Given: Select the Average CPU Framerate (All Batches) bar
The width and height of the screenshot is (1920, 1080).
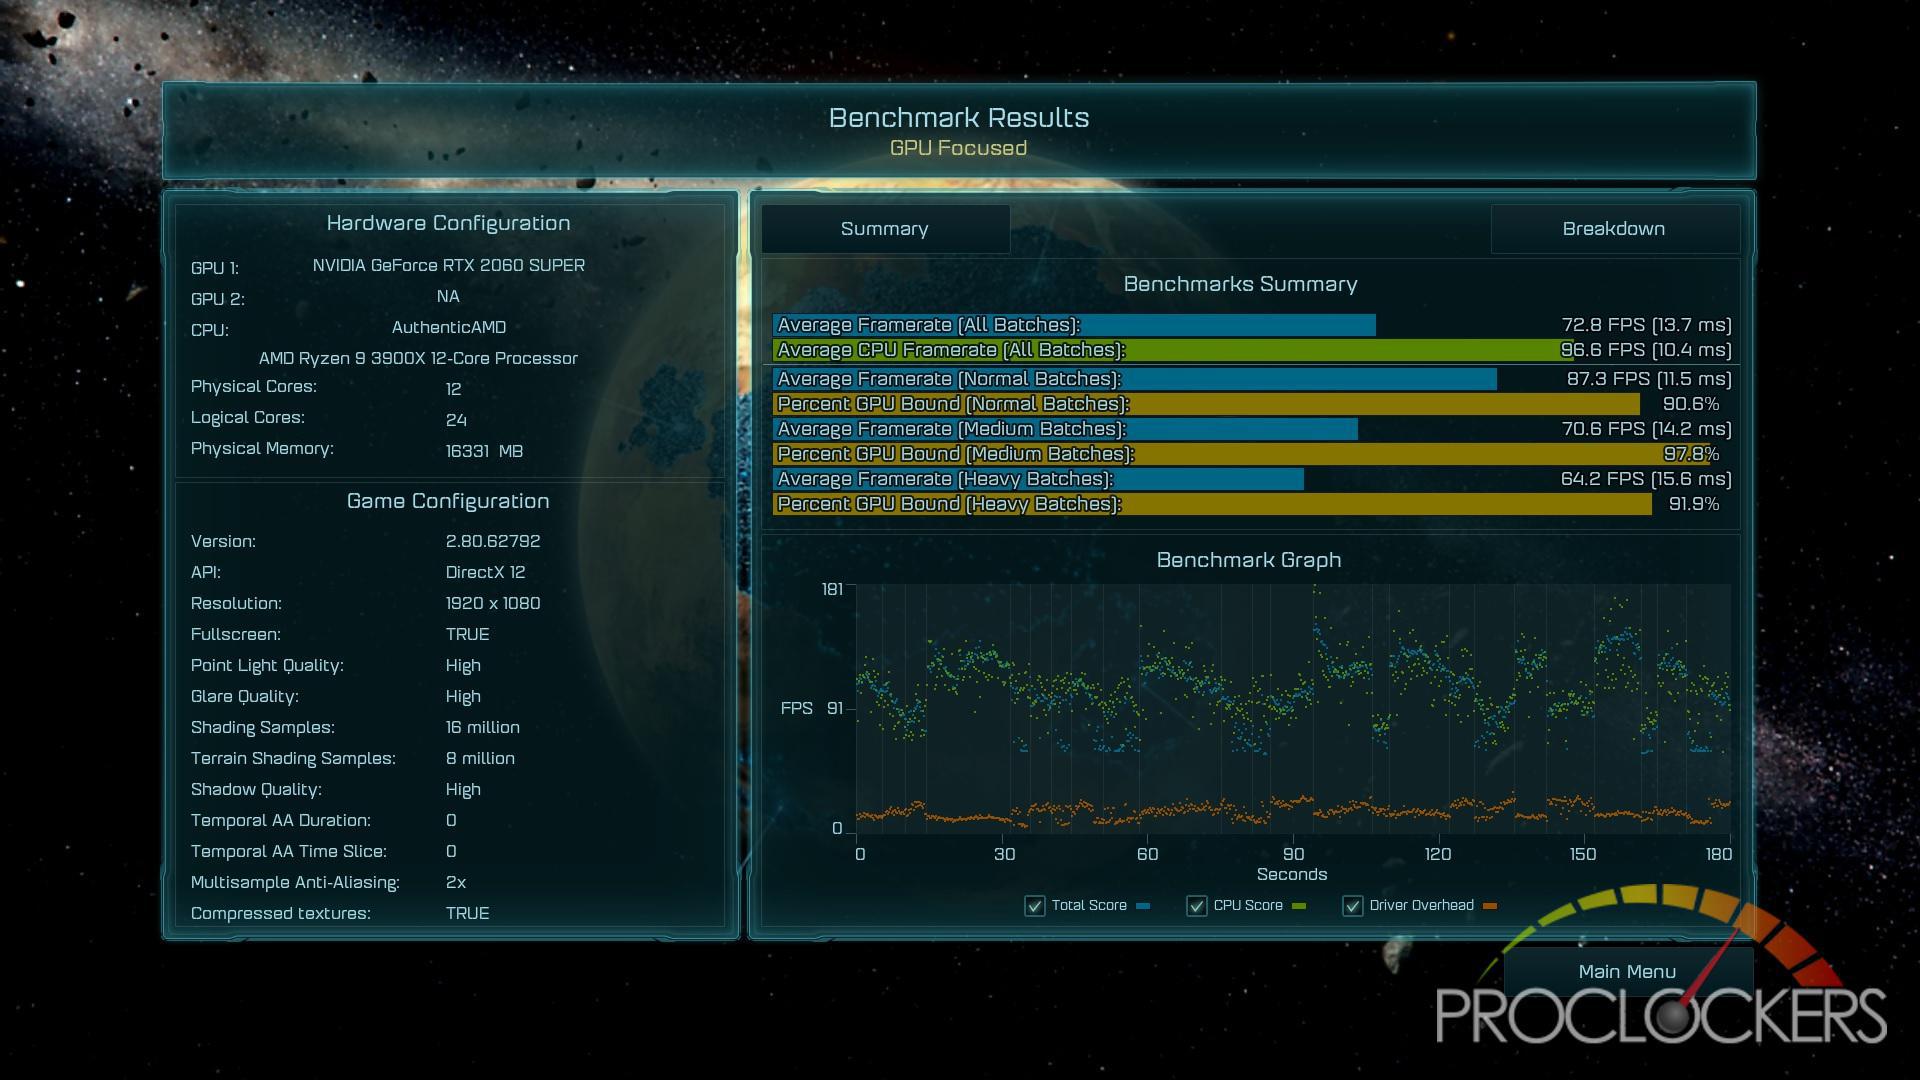Looking at the screenshot, I should (x=1172, y=350).
